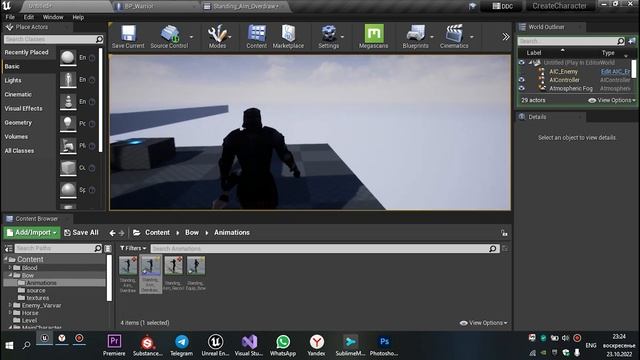
Task: Open the File menu
Action: coord(10,17)
